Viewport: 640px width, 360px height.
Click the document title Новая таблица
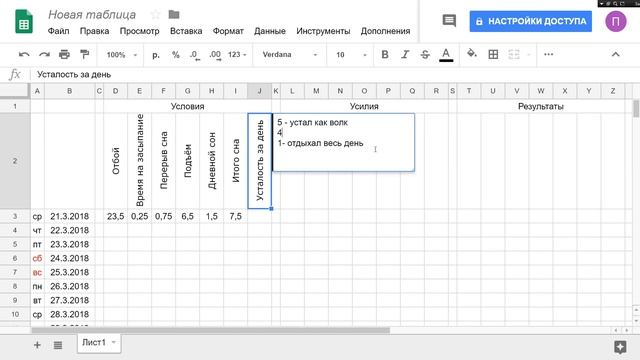click(x=92, y=15)
